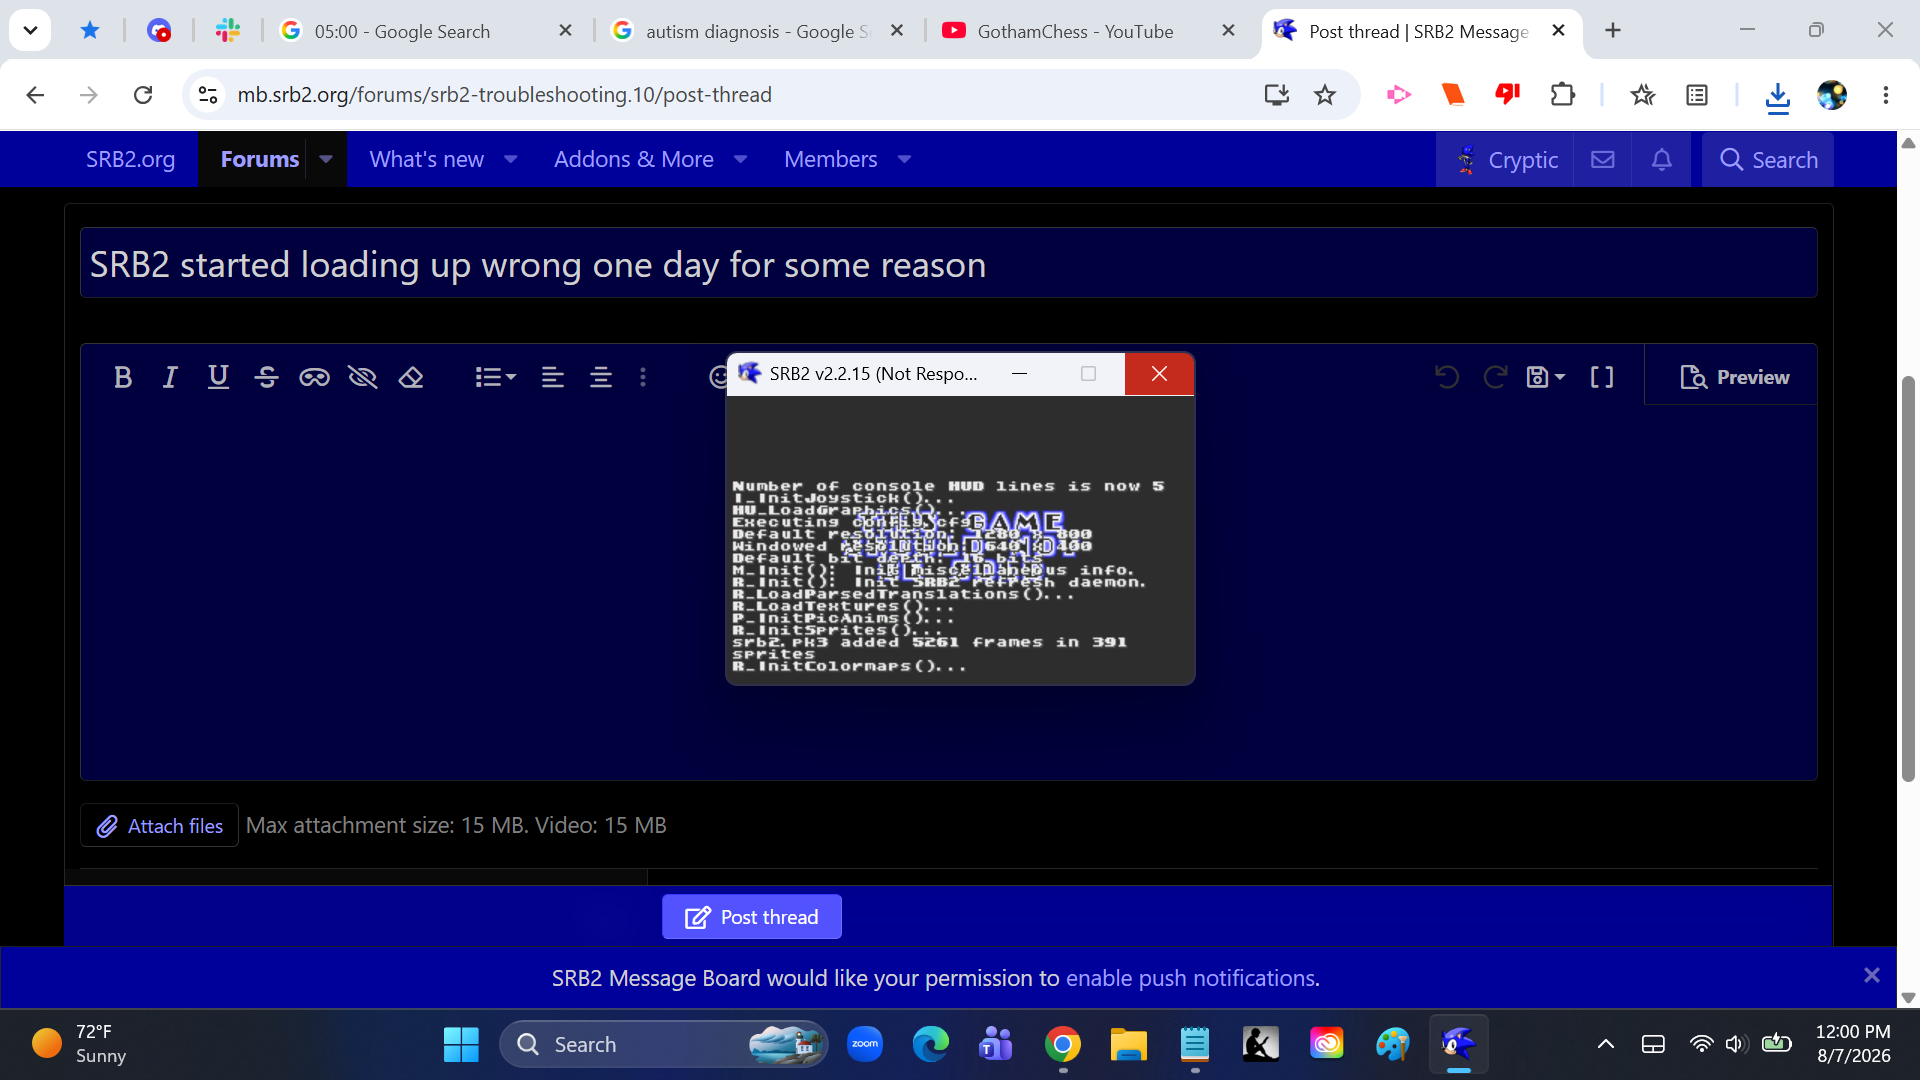
Task: Toggle bold formatting in the editor
Action: pos(123,377)
